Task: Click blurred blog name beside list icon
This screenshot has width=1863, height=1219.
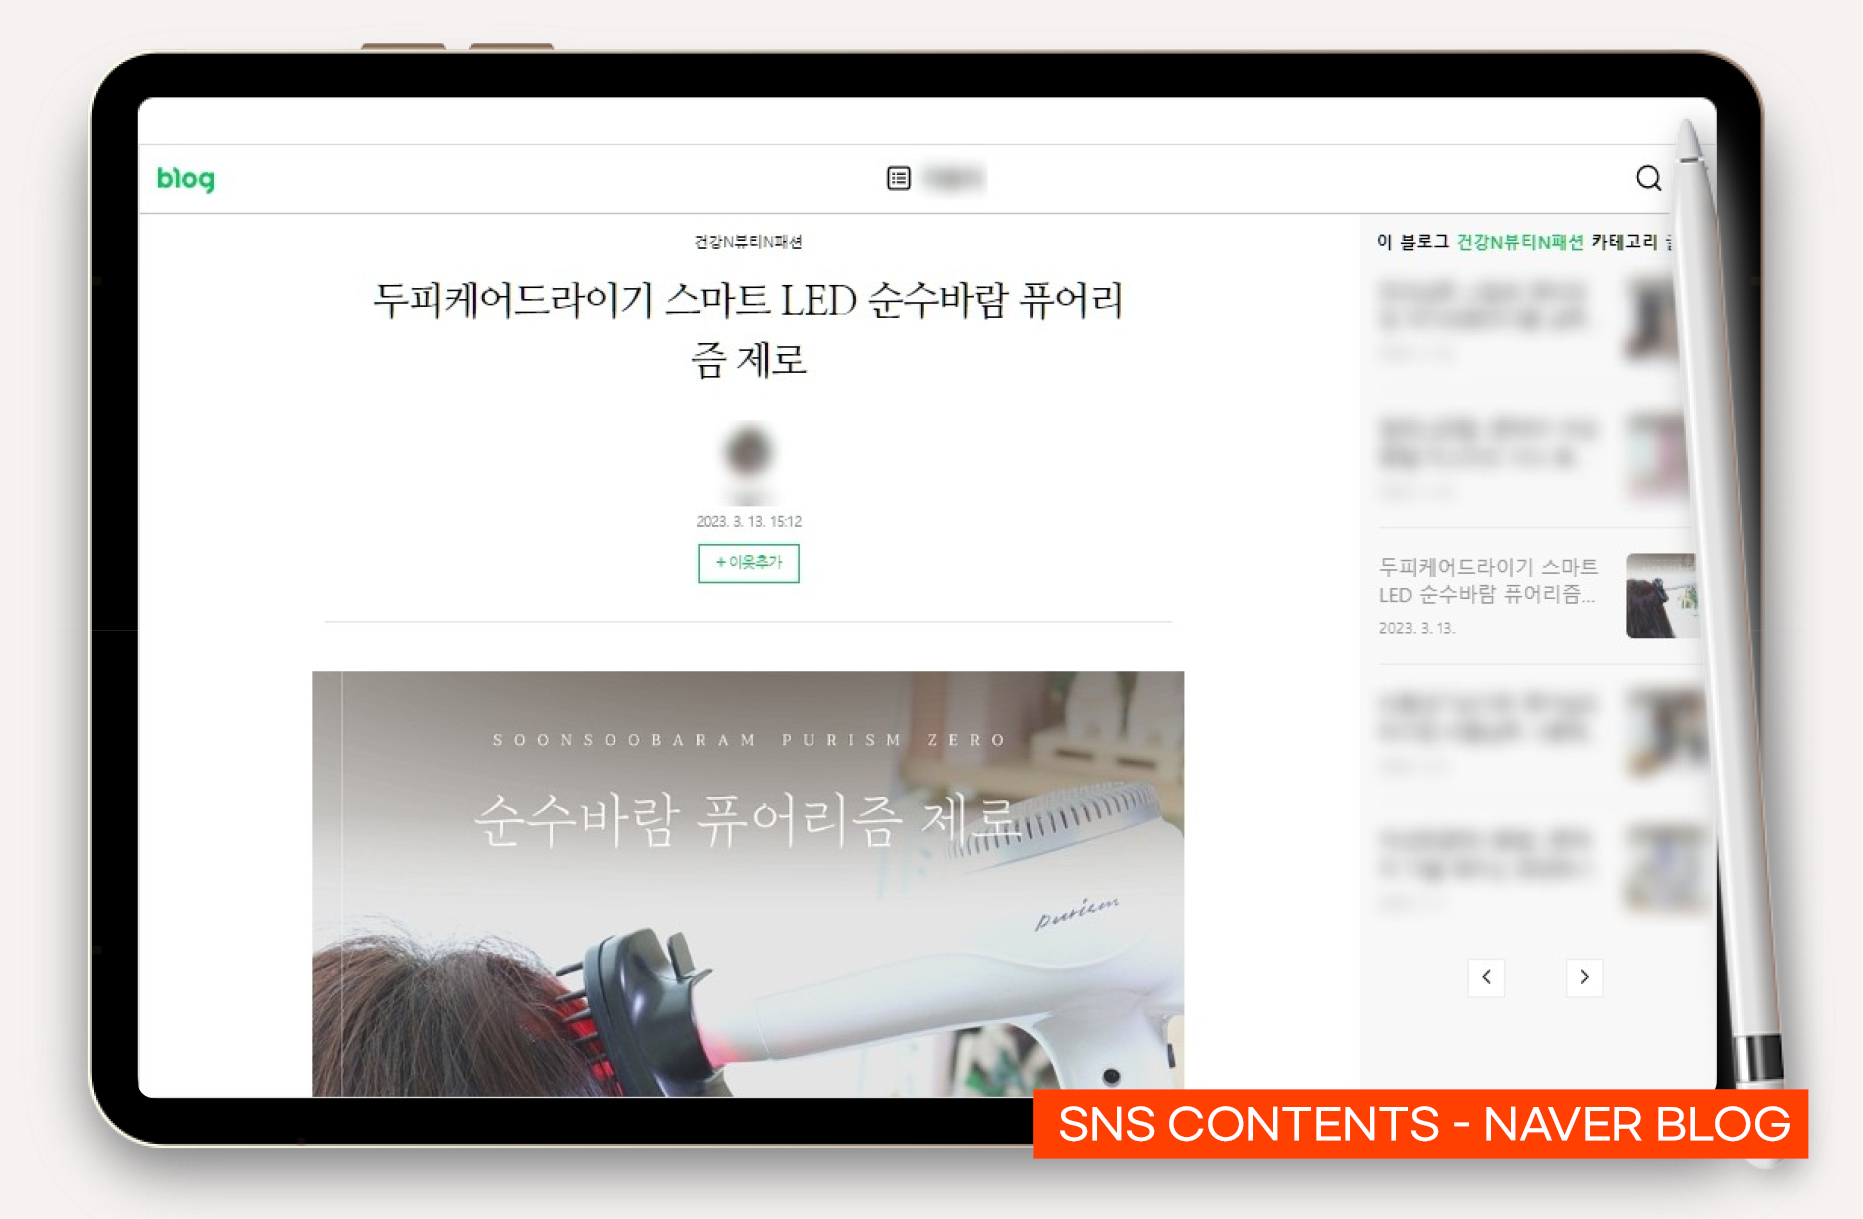Action: click(x=954, y=178)
